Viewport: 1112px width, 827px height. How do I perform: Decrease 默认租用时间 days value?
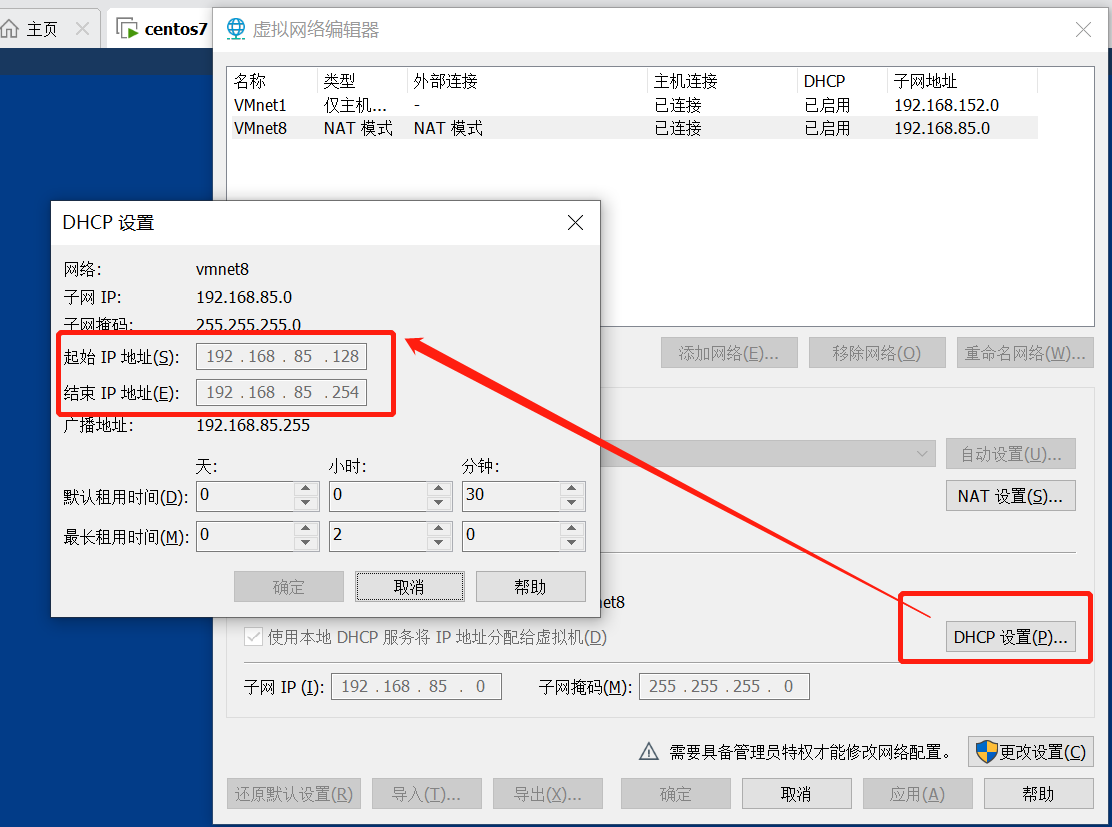click(306, 503)
